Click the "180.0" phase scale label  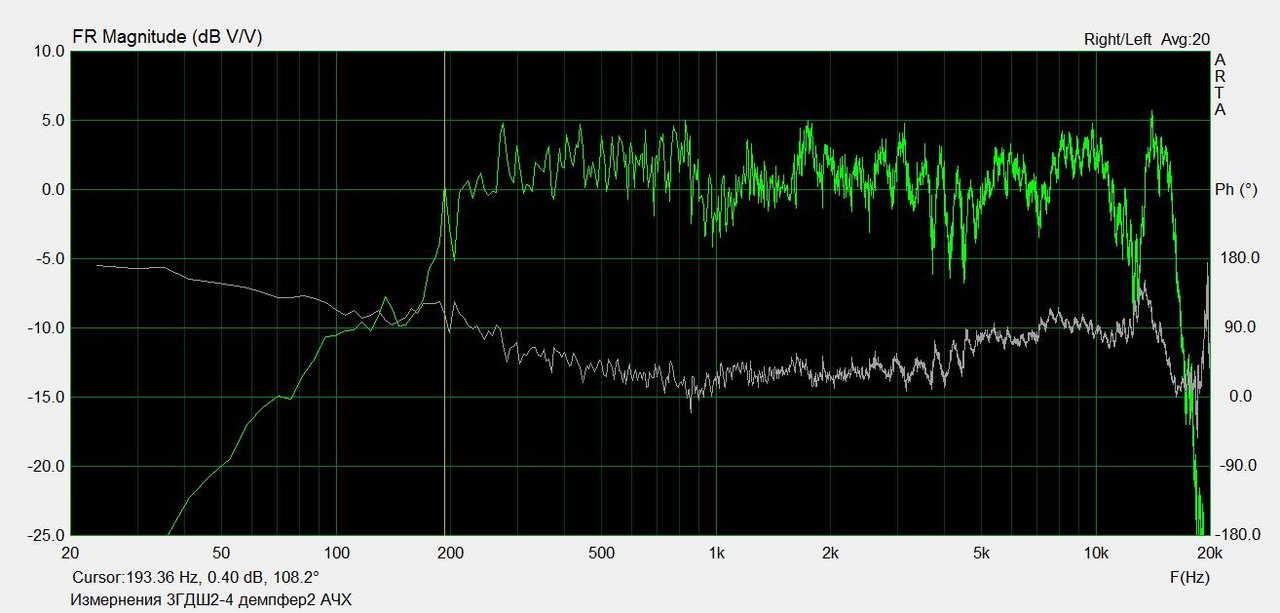pos(1238,259)
